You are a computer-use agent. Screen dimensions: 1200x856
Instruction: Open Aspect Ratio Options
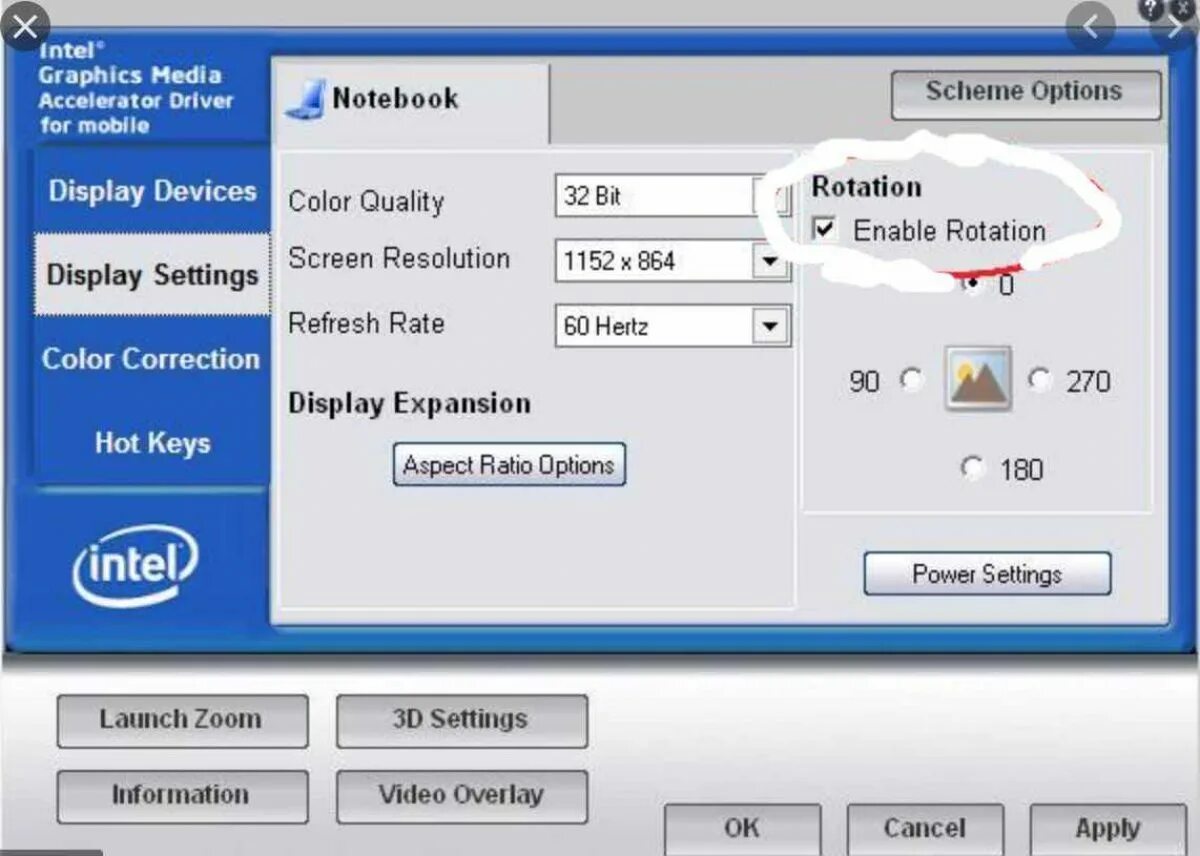[x=509, y=465]
